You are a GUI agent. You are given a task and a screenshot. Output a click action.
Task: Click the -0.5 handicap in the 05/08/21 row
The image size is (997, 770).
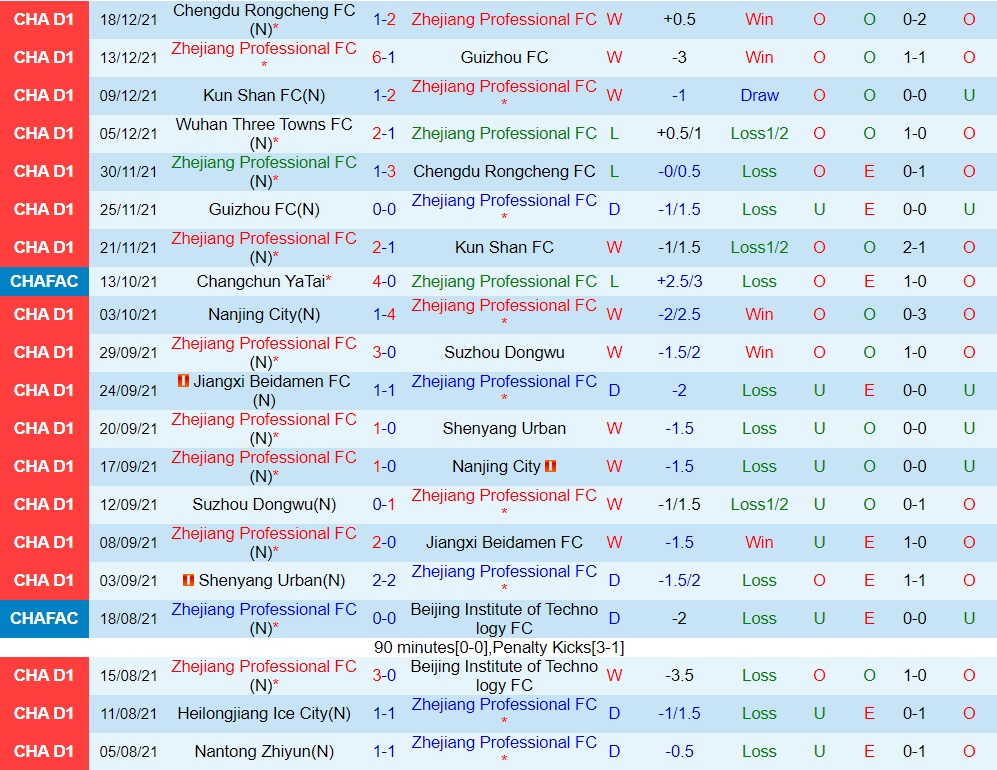pyautogui.click(x=679, y=751)
